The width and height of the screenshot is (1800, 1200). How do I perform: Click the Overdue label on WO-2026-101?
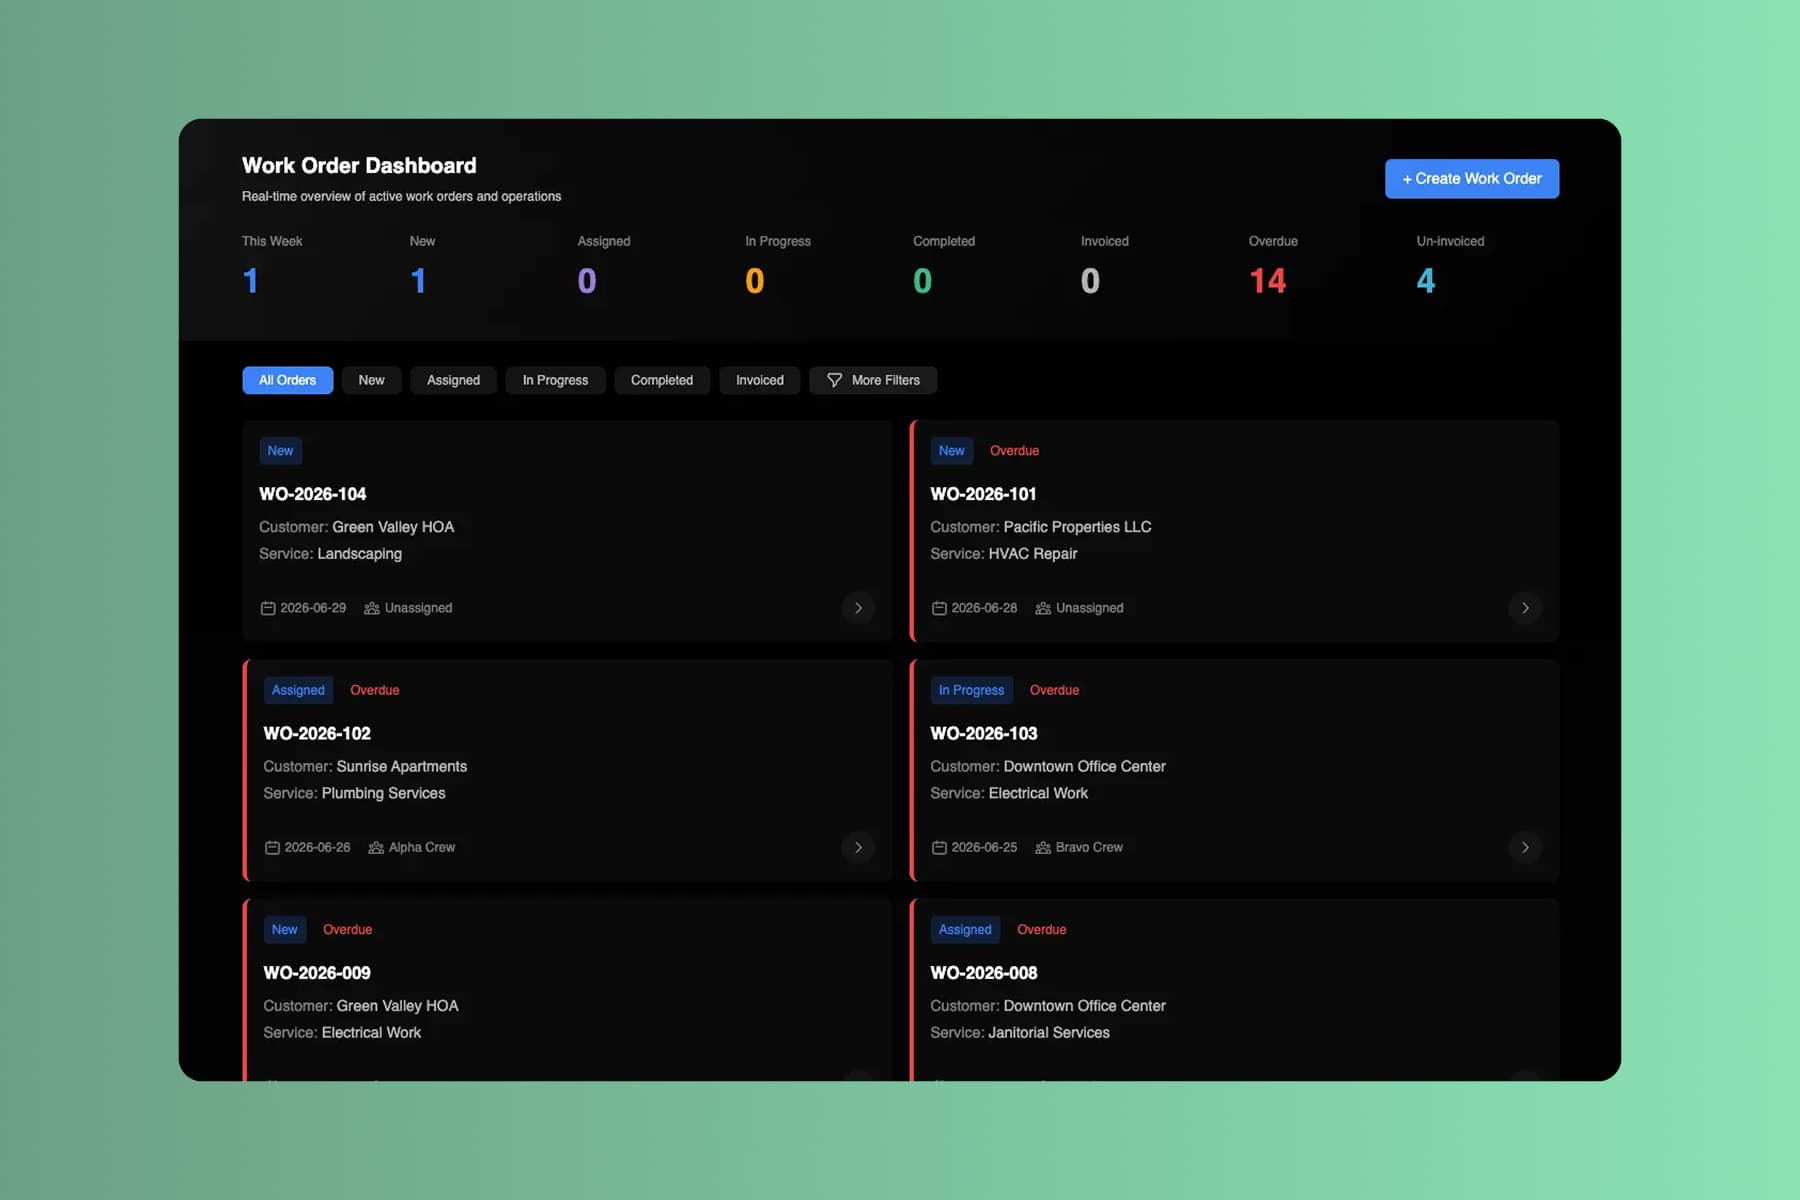point(1014,451)
